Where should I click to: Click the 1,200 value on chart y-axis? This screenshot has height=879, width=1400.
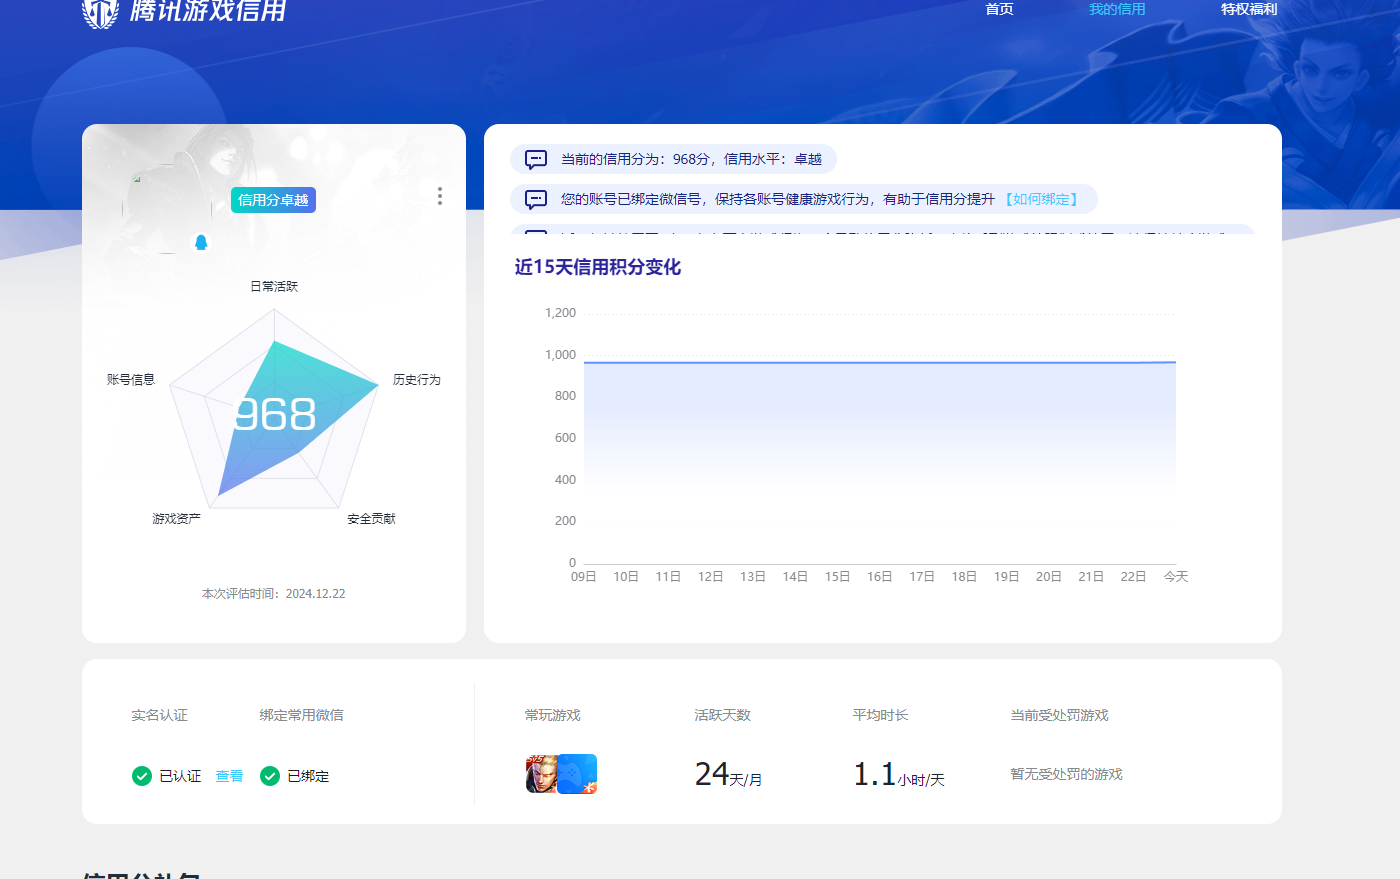560,313
